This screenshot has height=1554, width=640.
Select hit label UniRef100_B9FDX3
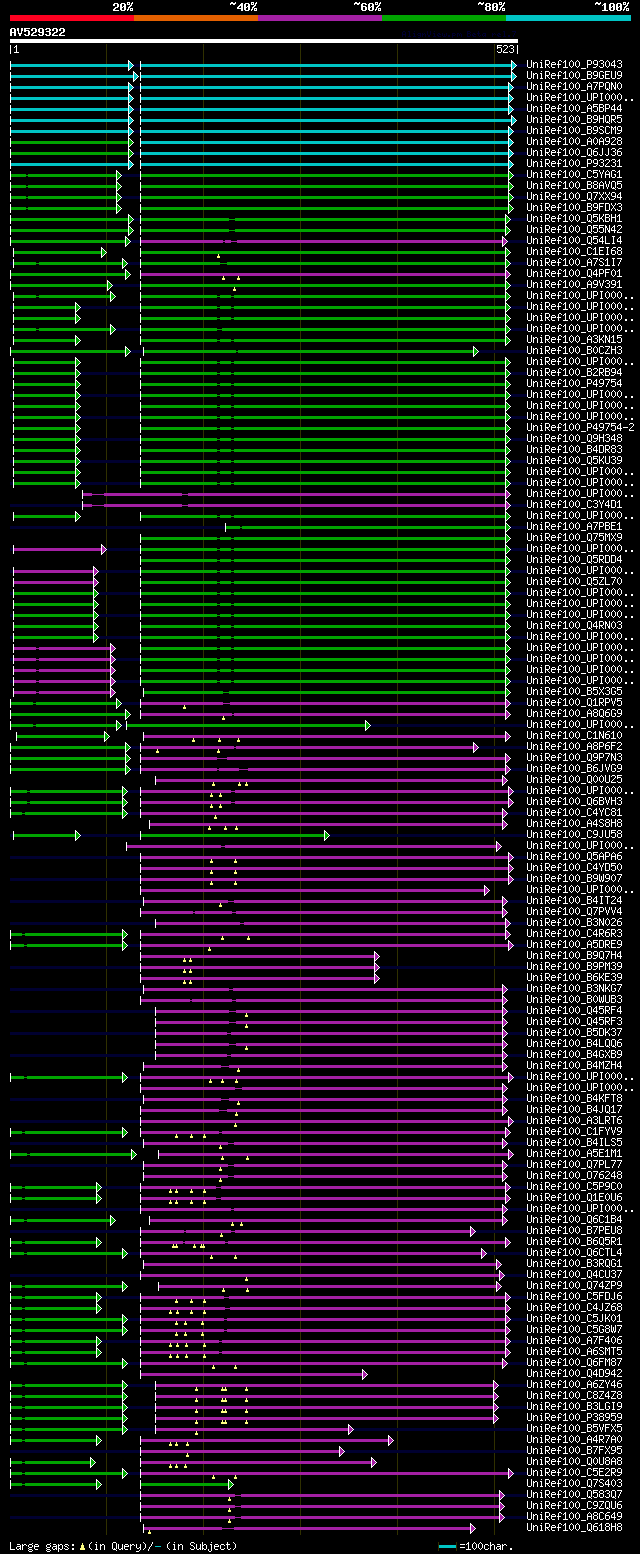pyautogui.click(x=574, y=207)
